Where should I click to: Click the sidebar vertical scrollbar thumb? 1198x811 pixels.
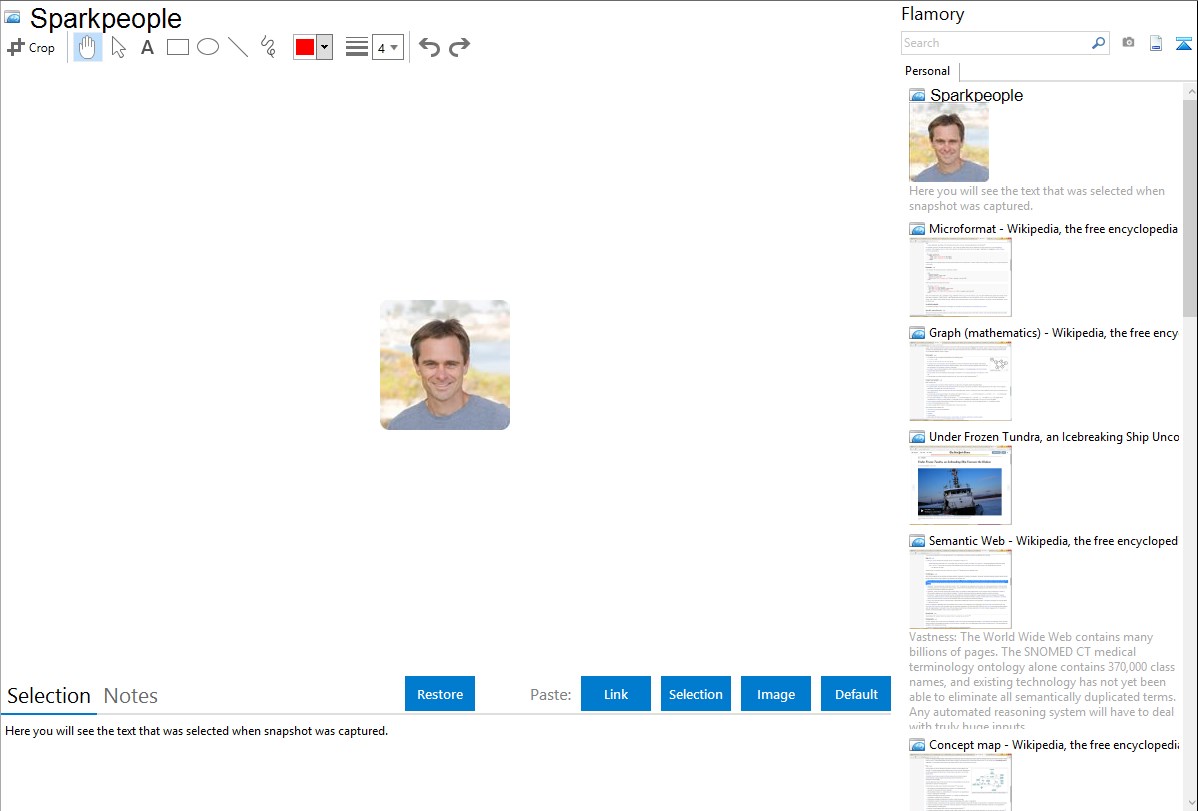pyautogui.click(x=1190, y=208)
